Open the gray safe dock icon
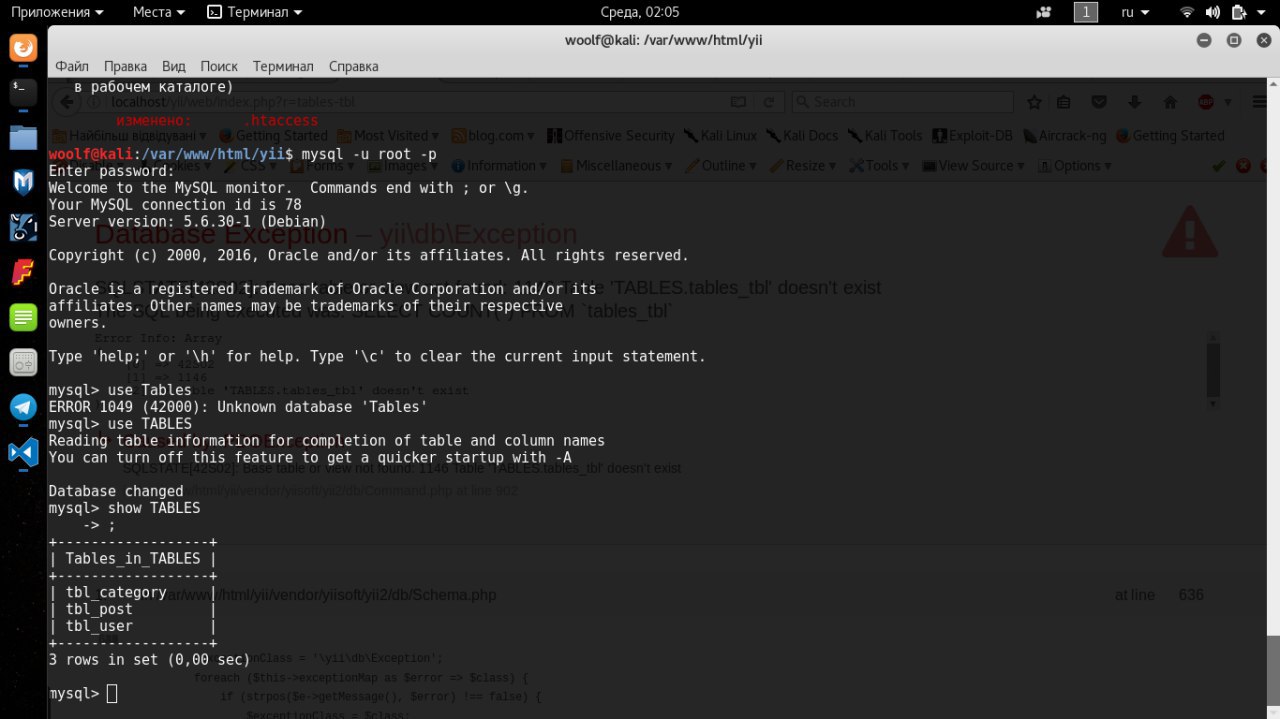Viewport: 1280px width, 719px height. tap(23, 363)
